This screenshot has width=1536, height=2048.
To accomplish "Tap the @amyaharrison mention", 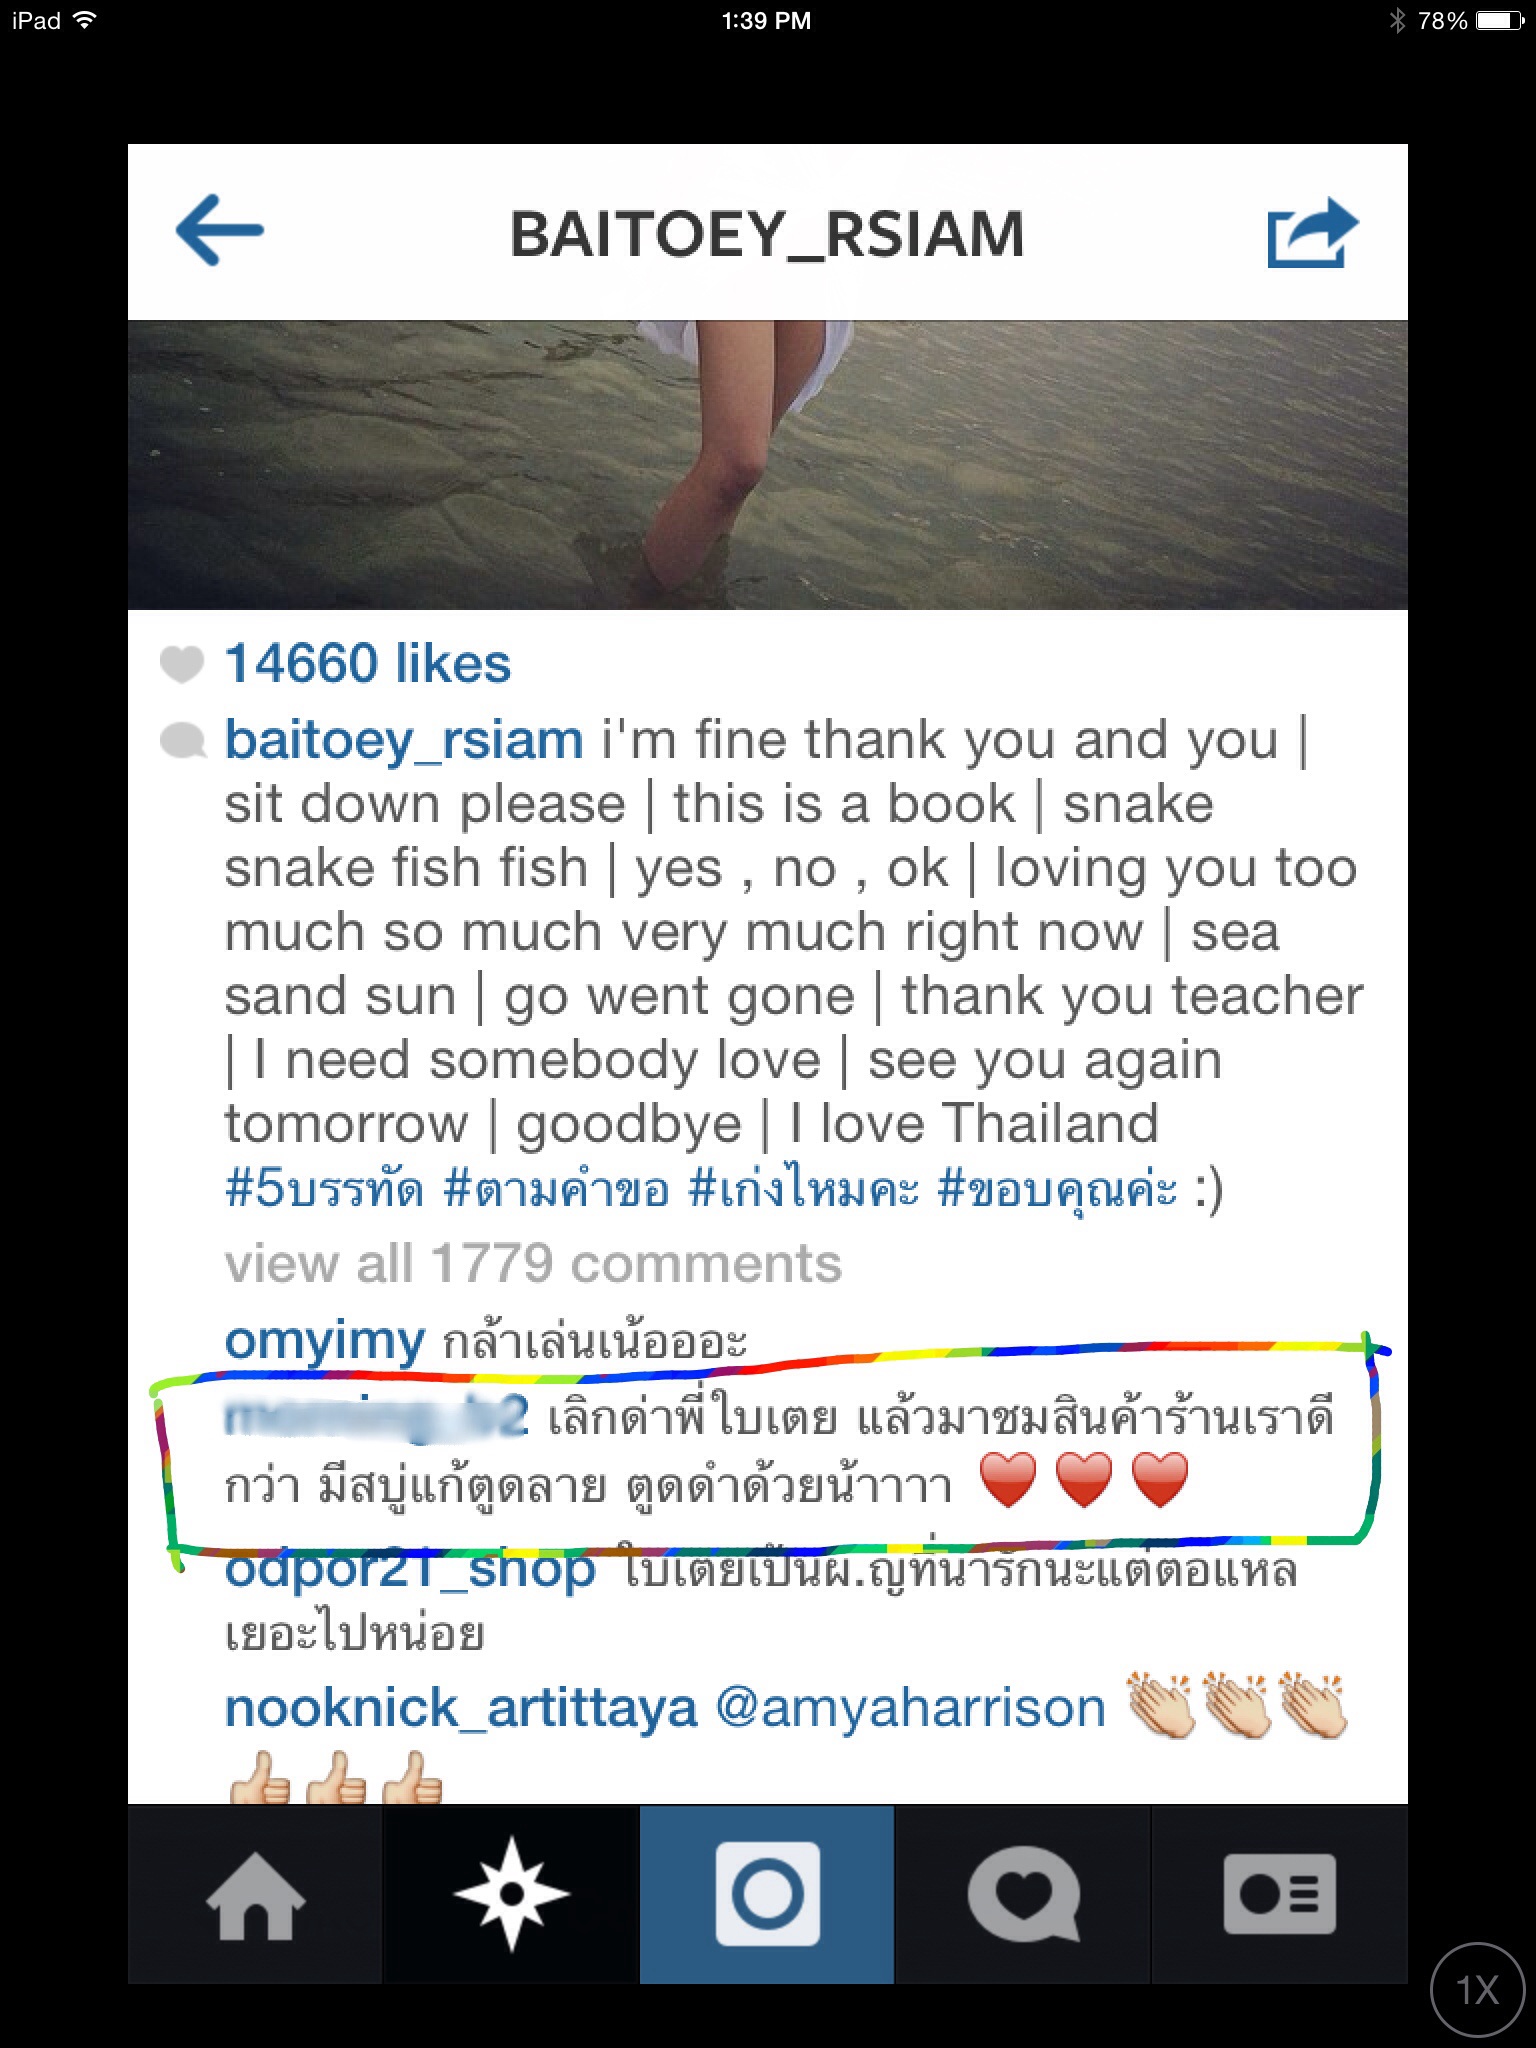I will tap(910, 1708).
